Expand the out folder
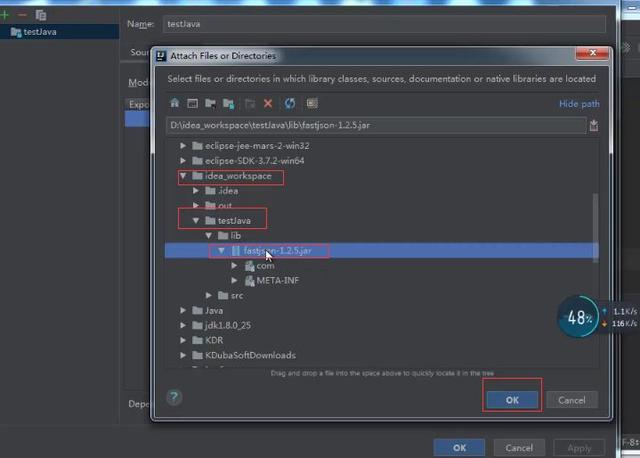The image size is (640, 458). tap(196, 205)
